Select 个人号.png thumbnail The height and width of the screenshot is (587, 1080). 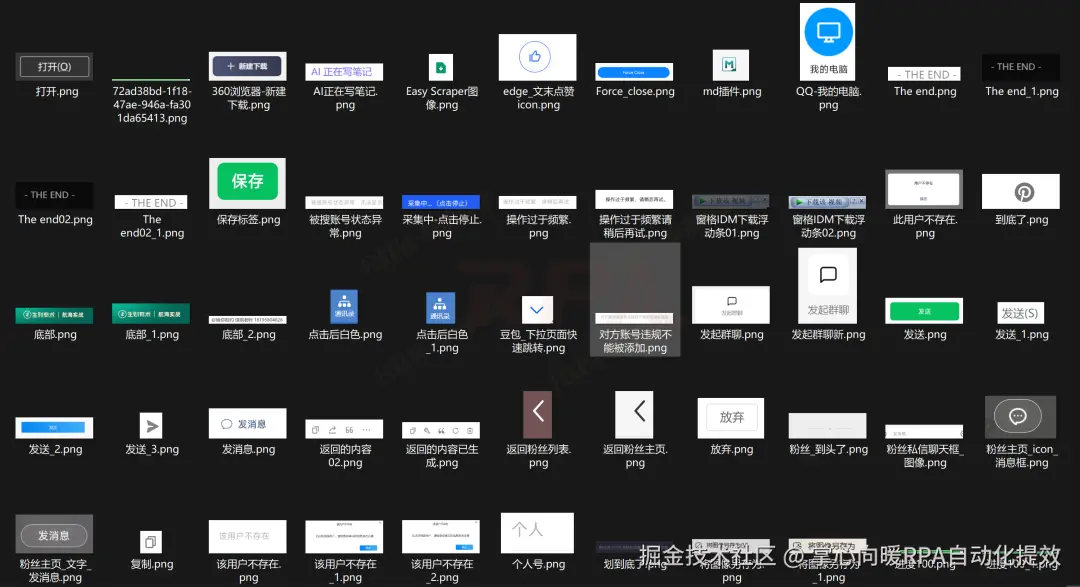click(x=537, y=533)
